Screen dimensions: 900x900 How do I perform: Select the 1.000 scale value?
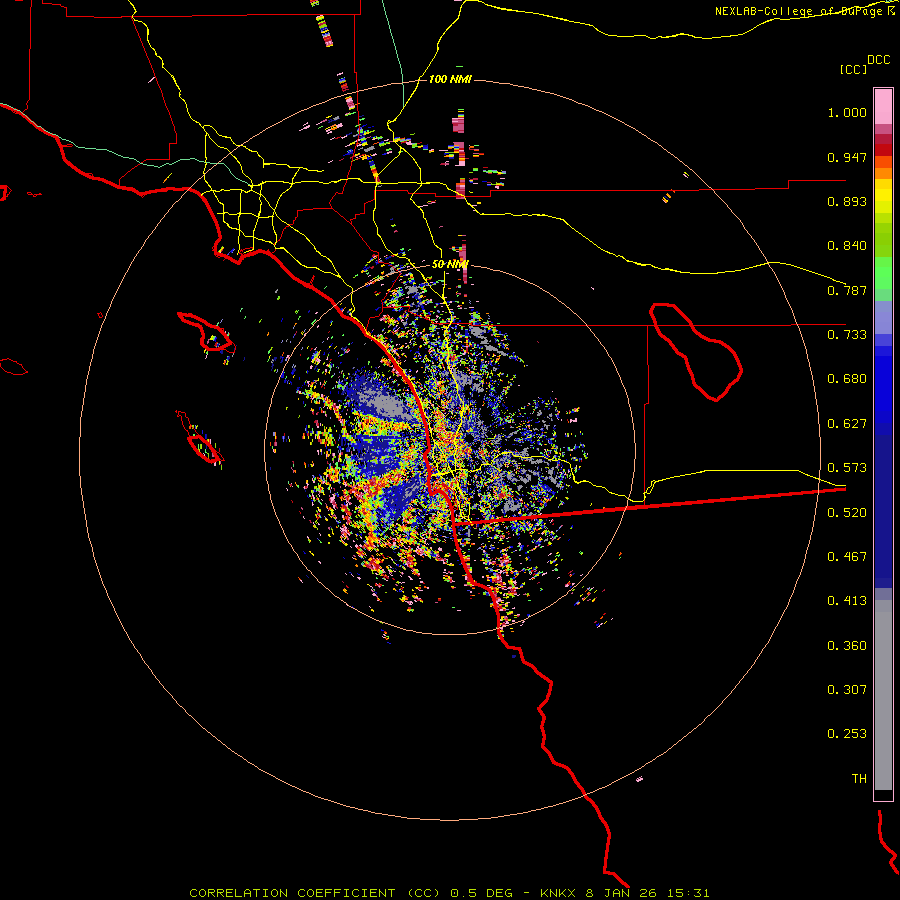847,112
